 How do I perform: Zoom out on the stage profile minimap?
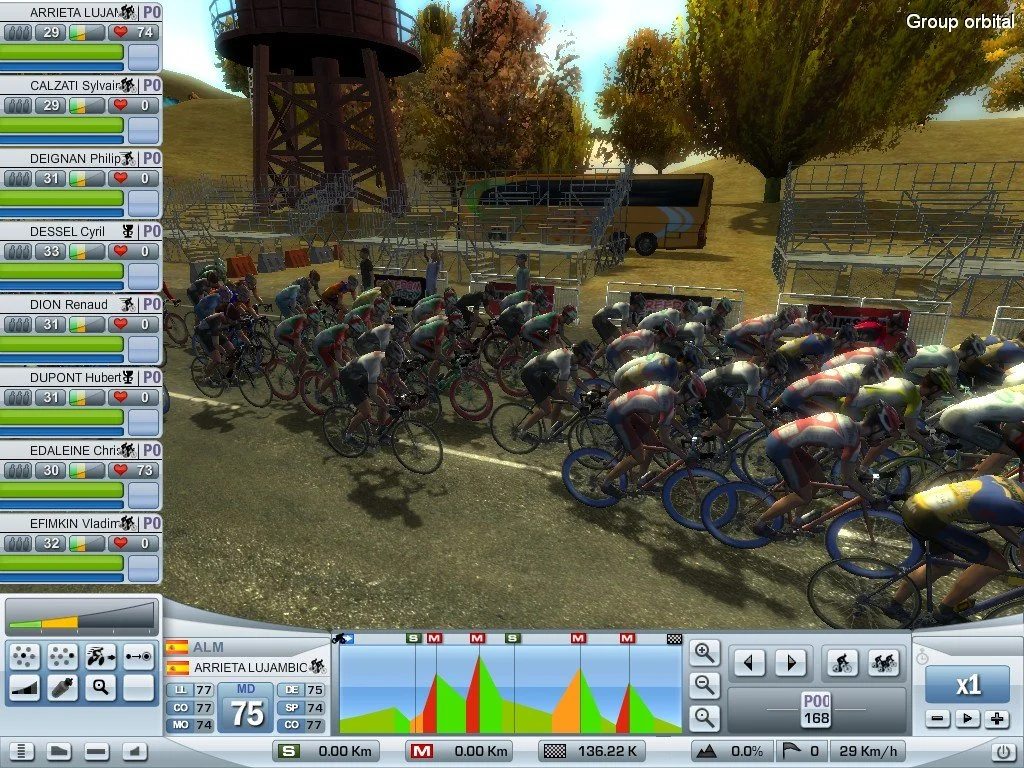[705, 683]
